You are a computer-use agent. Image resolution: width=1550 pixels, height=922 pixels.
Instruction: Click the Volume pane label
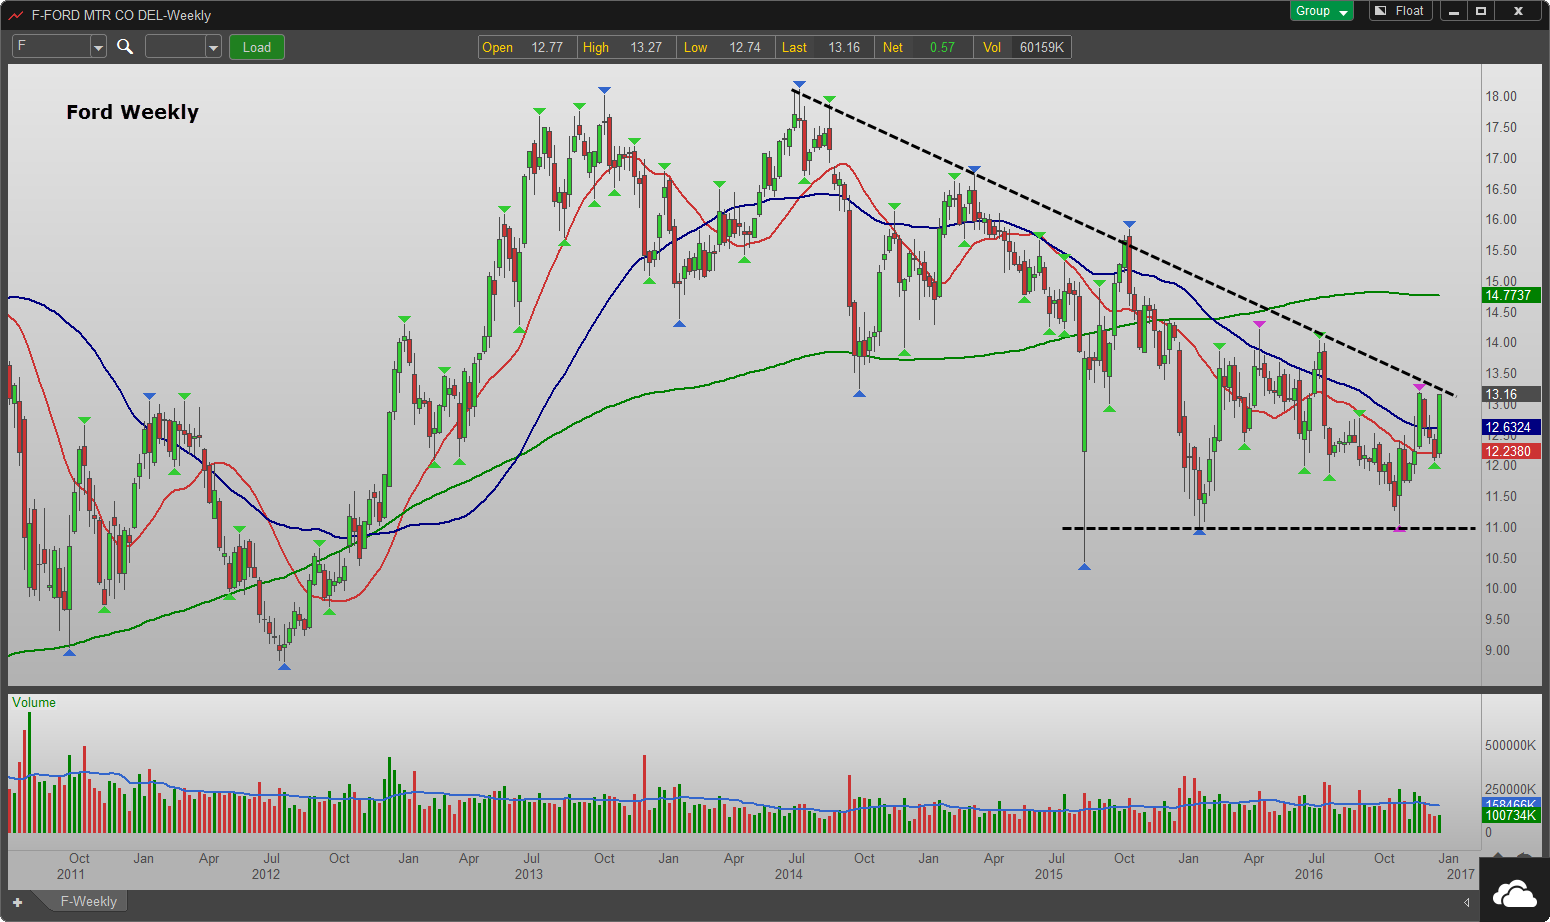point(34,703)
